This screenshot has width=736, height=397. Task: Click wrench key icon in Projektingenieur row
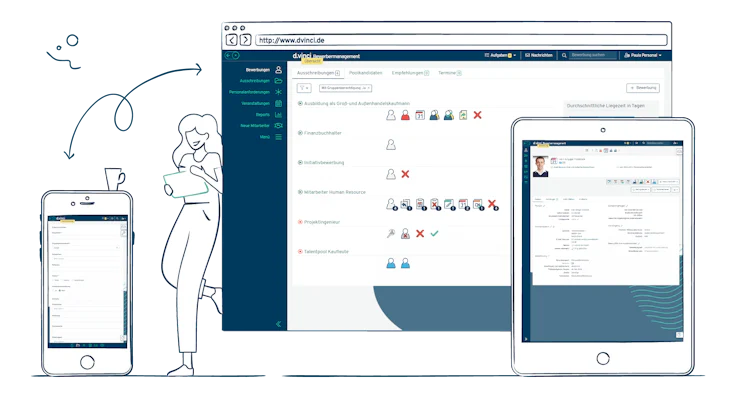point(391,234)
